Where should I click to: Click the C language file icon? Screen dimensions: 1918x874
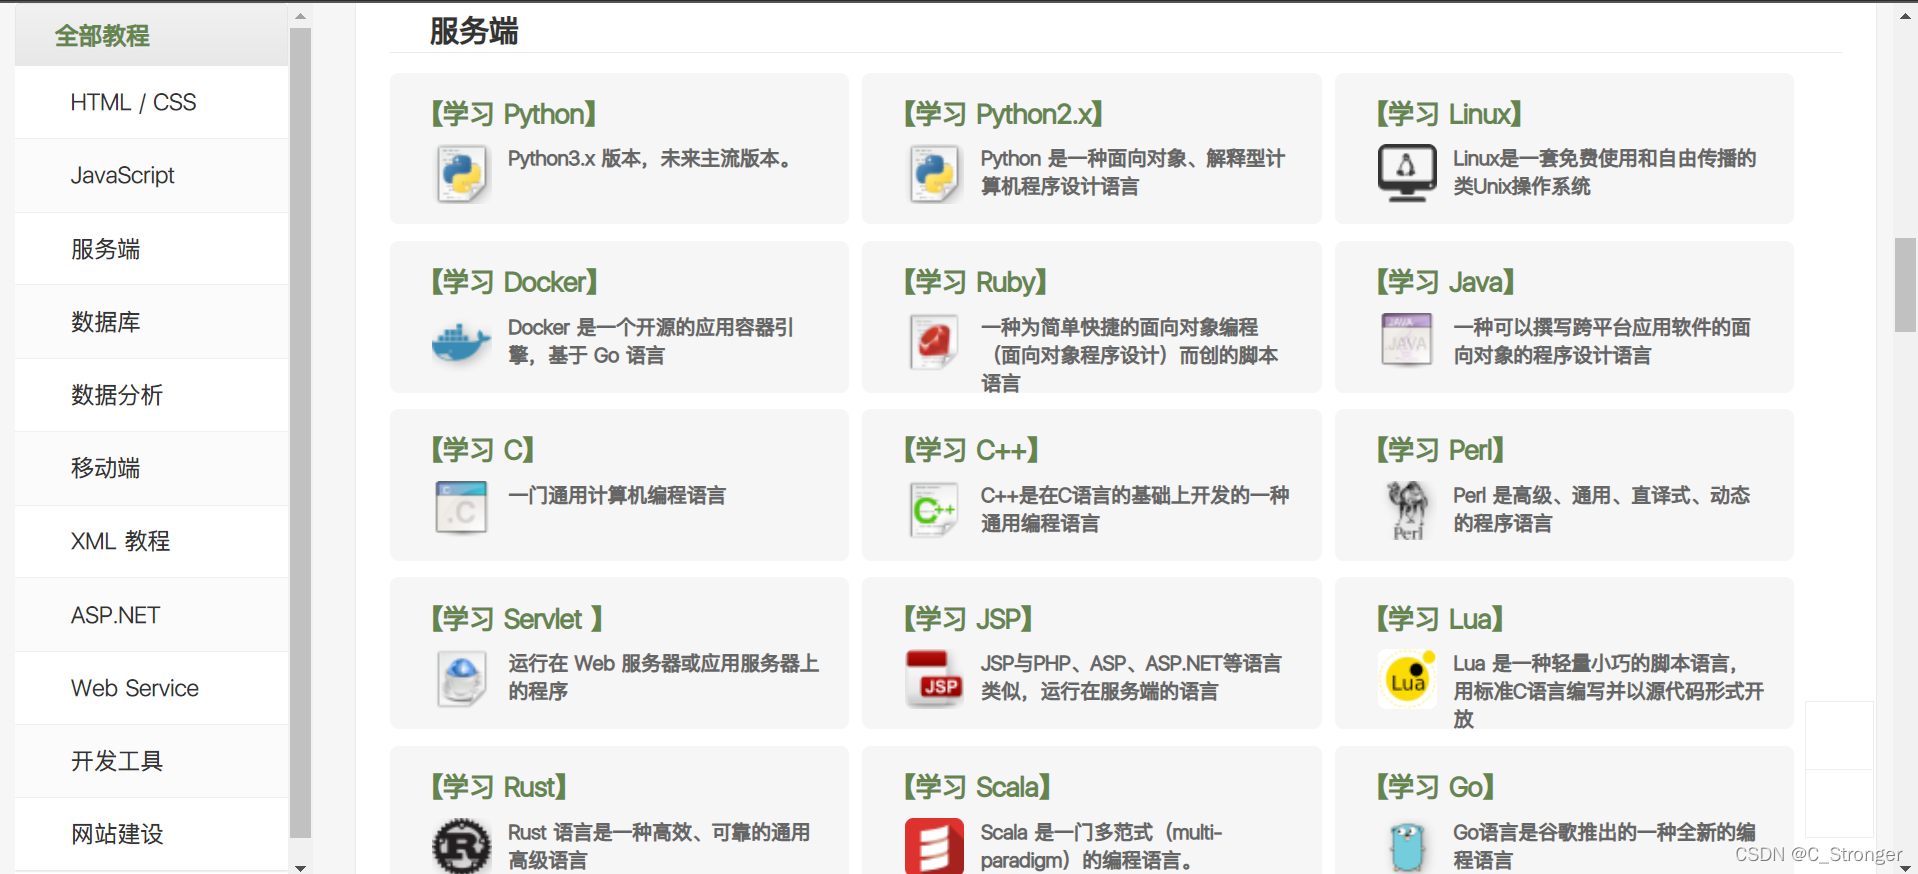(462, 508)
